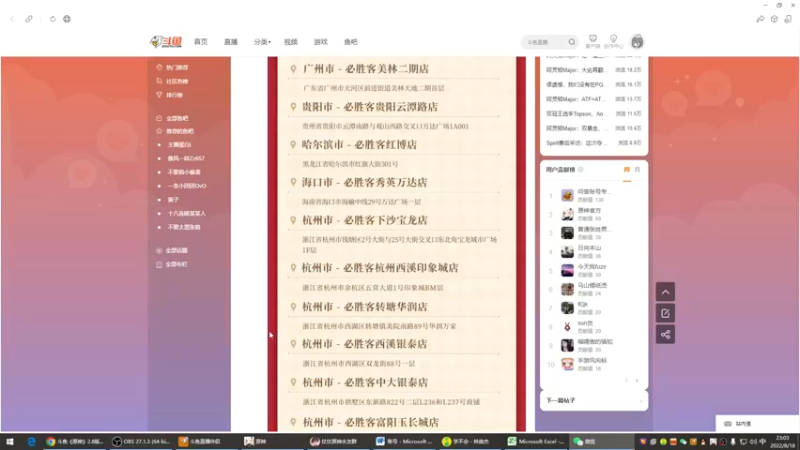Image resolution: width=800 pixels, height=450 pixels.
Task: Open the Windows Start menu
Action: [10, 441]
